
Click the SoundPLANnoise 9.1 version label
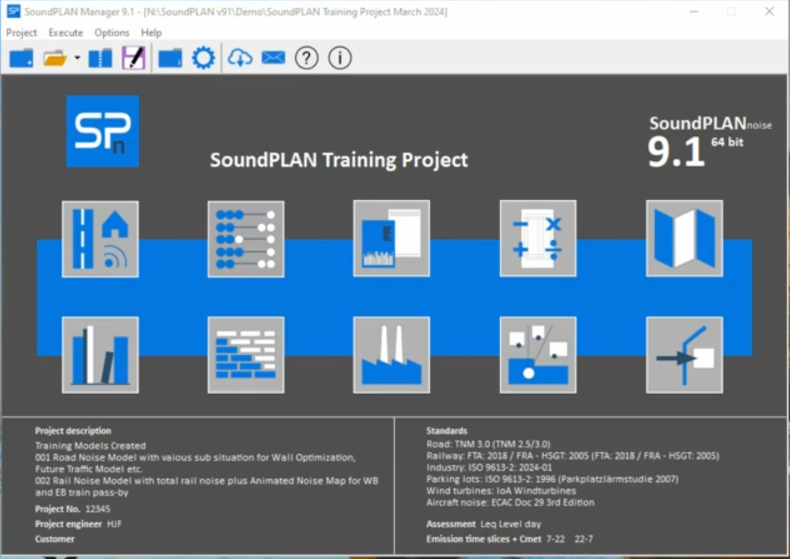click(709, 143)
